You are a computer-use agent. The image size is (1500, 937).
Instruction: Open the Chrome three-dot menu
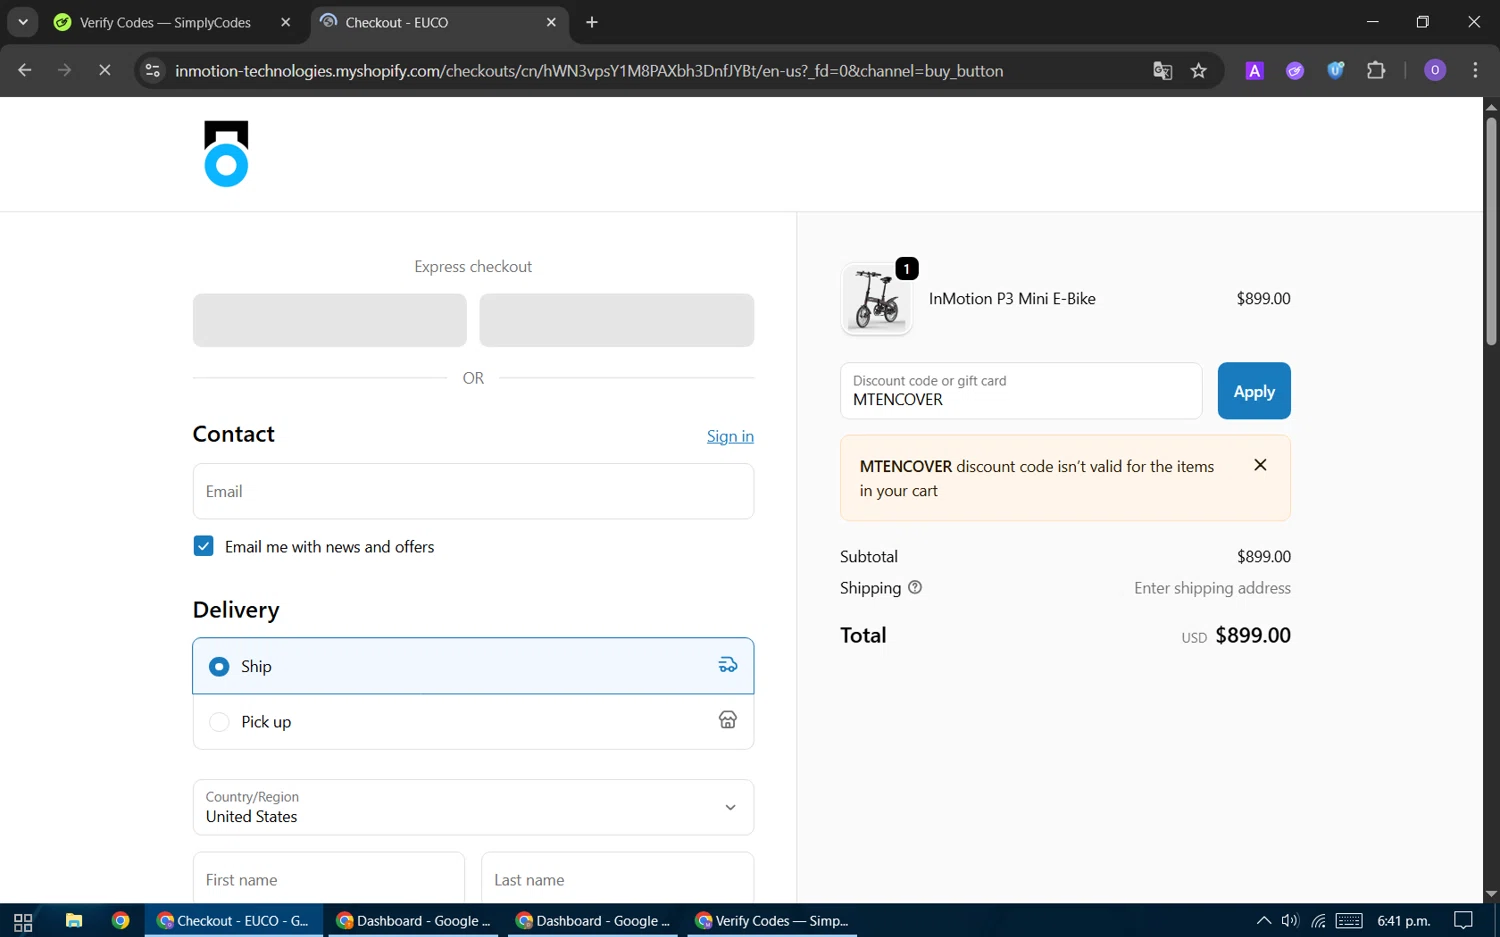[x=1475, y=70]
